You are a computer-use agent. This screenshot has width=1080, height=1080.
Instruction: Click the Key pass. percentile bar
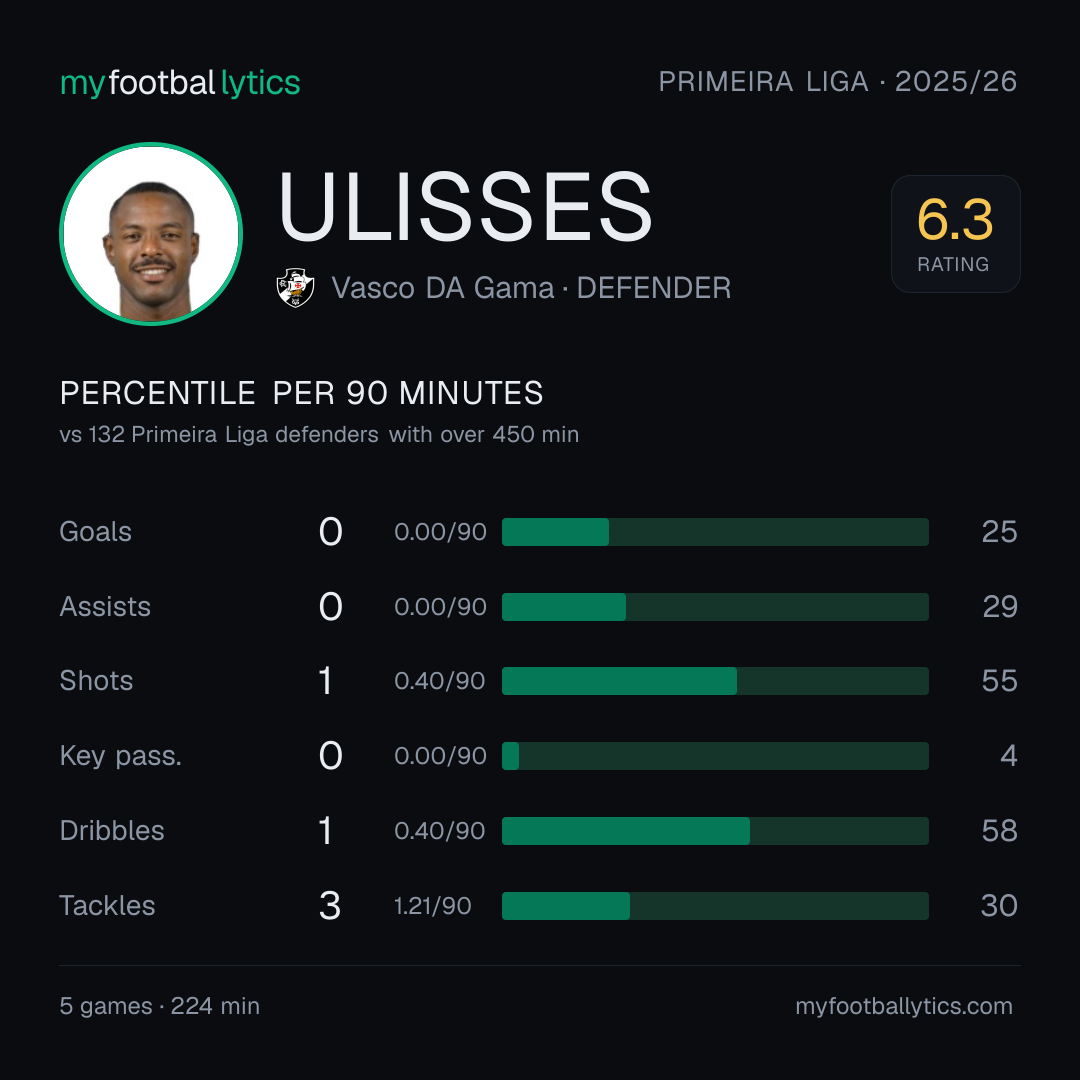point(715,756)
